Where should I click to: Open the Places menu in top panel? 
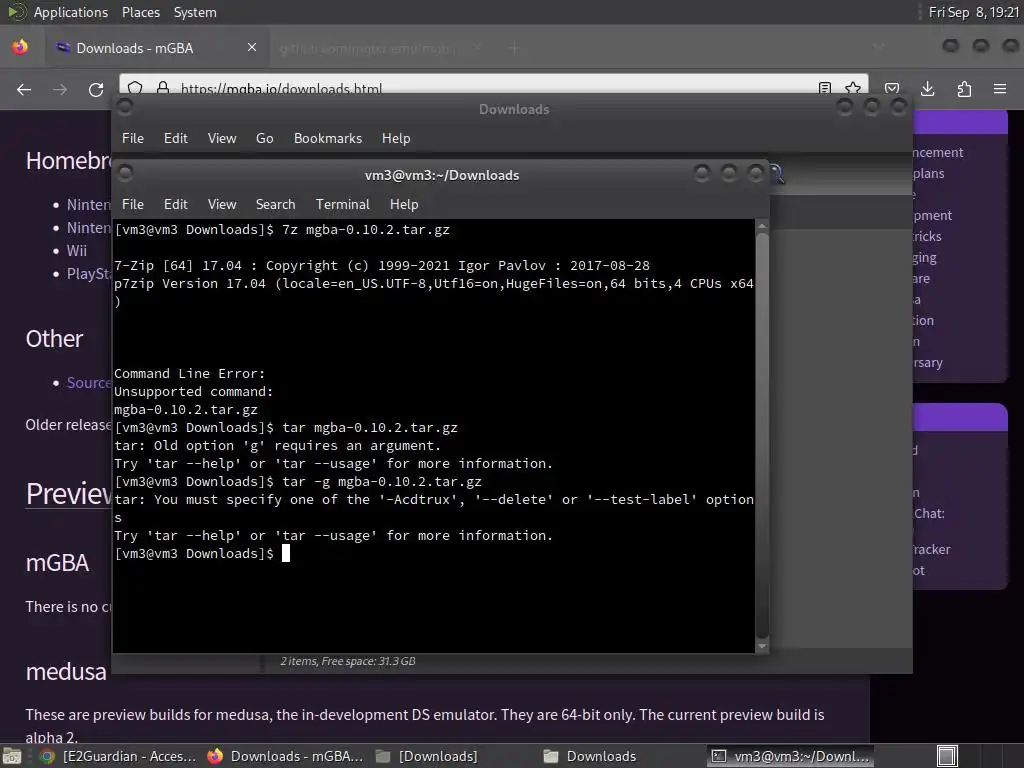(x=140, y=12)
